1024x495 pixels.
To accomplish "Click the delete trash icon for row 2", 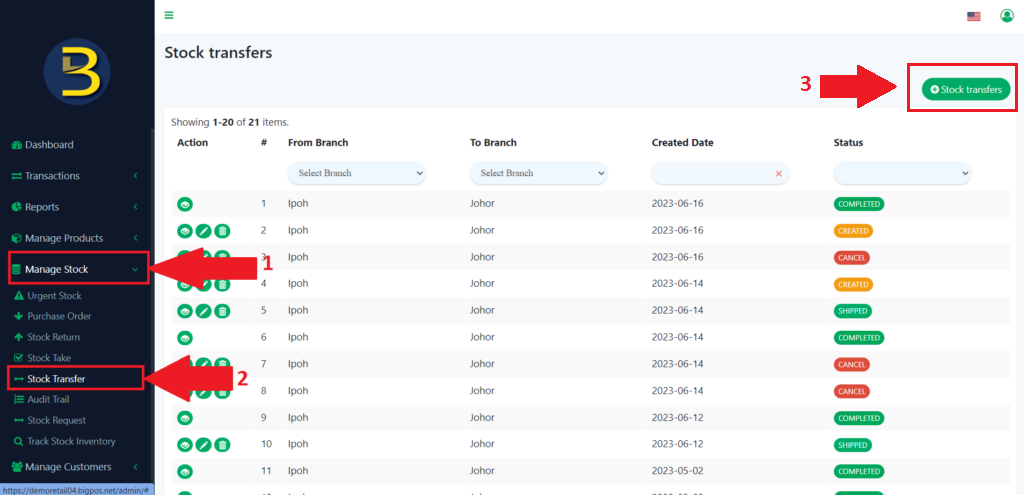I will coord(222,231).
